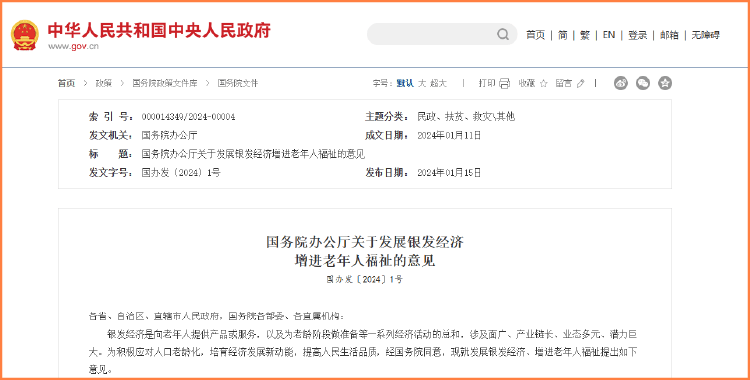
Task: Click the heading line 增进老年人福祉的意见
Action: pos(365,261)
